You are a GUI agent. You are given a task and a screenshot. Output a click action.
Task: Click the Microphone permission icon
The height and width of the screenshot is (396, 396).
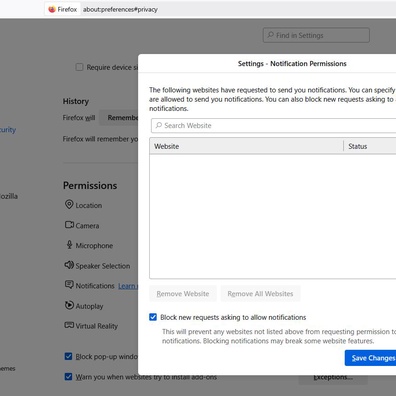pos(69,245)
